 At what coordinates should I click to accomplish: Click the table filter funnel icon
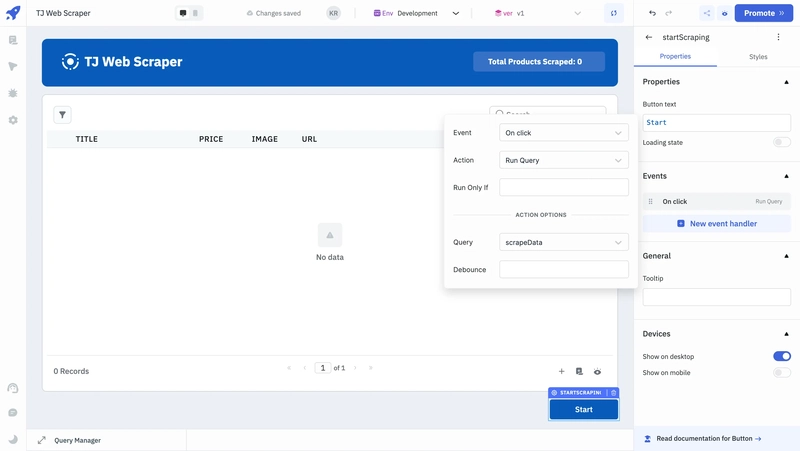coord(62,115)
